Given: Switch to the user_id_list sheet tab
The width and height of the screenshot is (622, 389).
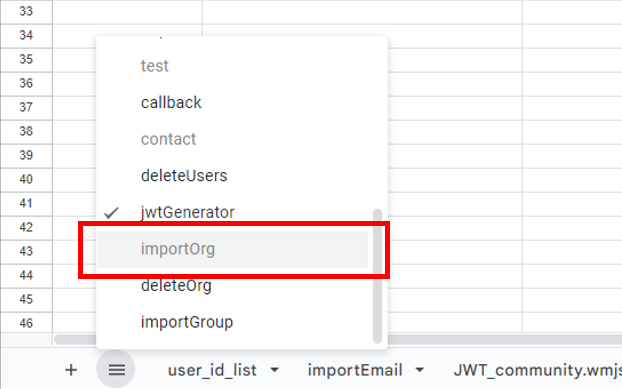Looking at the screenshot, I should 212,370.
